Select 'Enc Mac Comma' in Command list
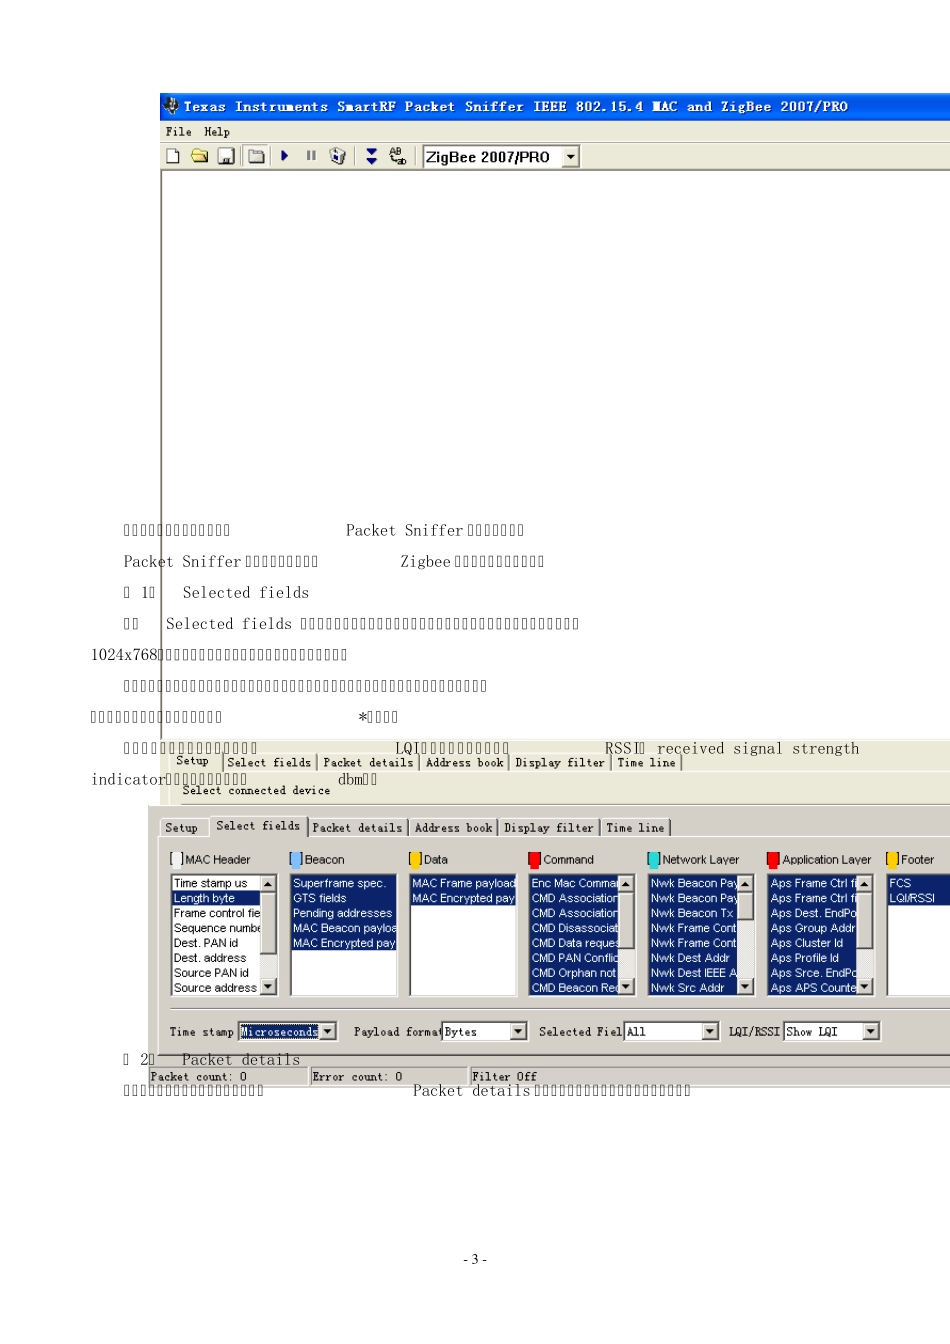 click(x=574, y=883)
